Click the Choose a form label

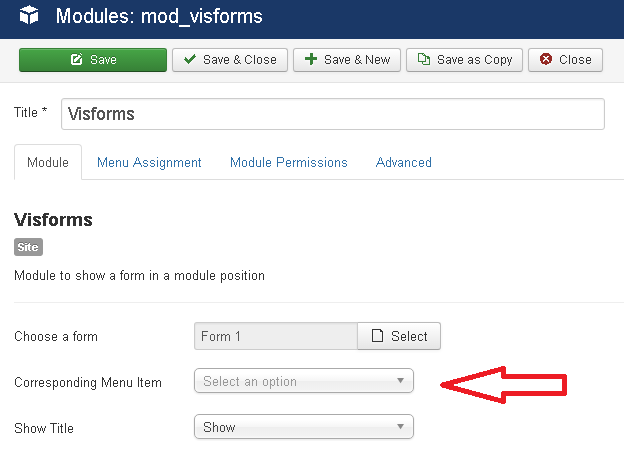coord(56,337)
